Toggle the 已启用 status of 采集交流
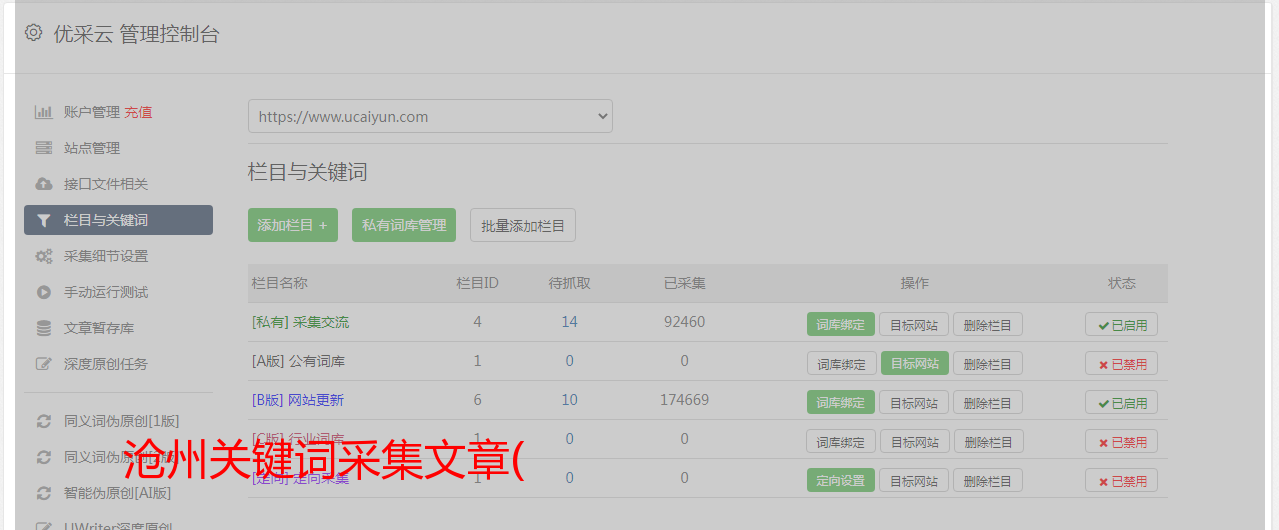The height and width of the screenshot is (530, 1279). click(x=1122, y=324)
